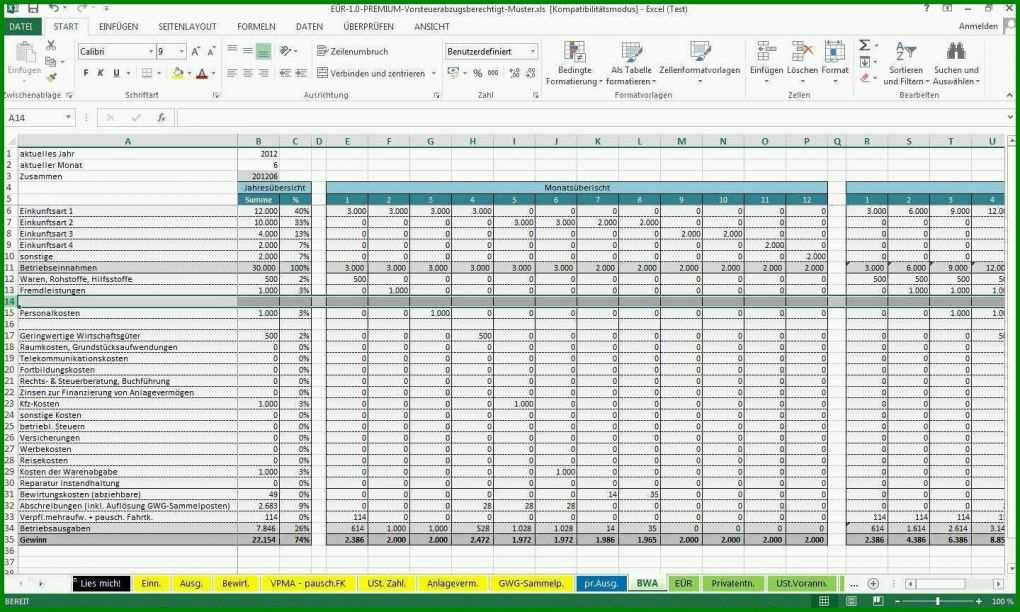Adjust the zoom slider handle
Image resolution: width=1020 pixels, height=612 pixels.
coord(937,601)
